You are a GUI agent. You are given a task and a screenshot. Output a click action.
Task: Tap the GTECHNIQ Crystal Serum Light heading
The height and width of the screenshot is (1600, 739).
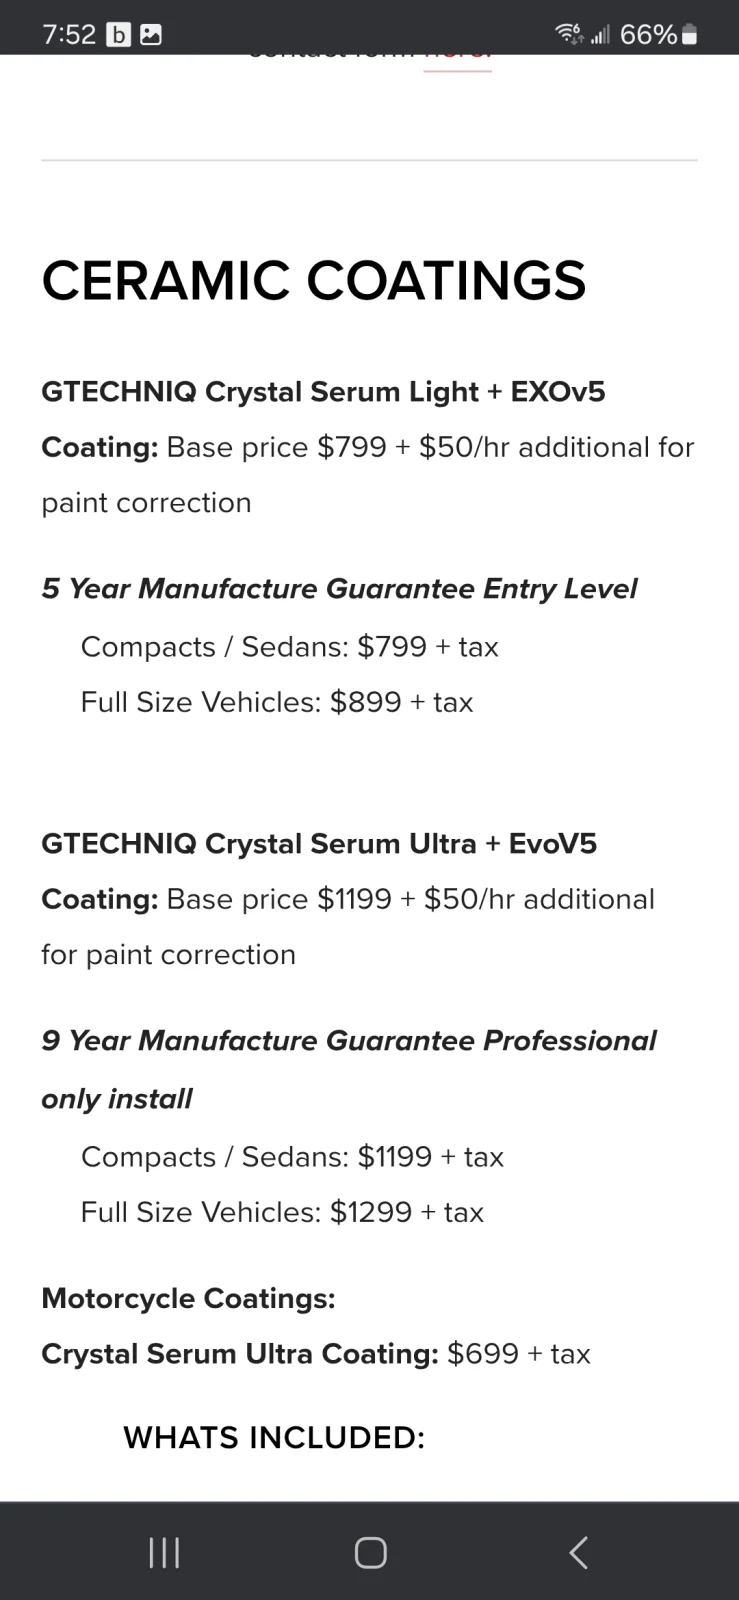[323, 392]
